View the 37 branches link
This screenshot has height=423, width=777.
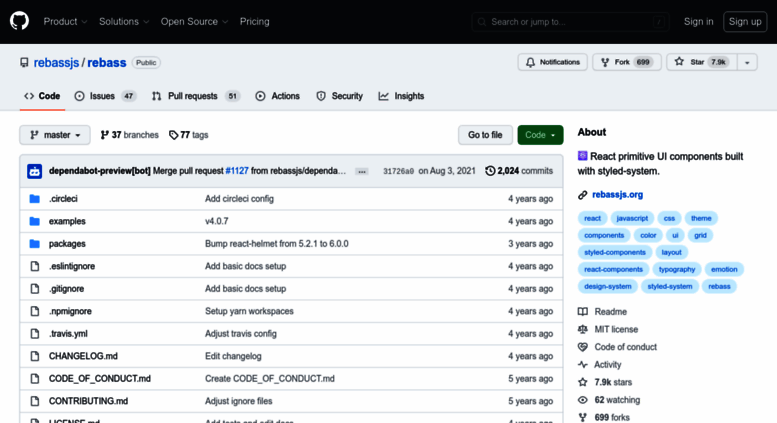click(x=129, y=135)
